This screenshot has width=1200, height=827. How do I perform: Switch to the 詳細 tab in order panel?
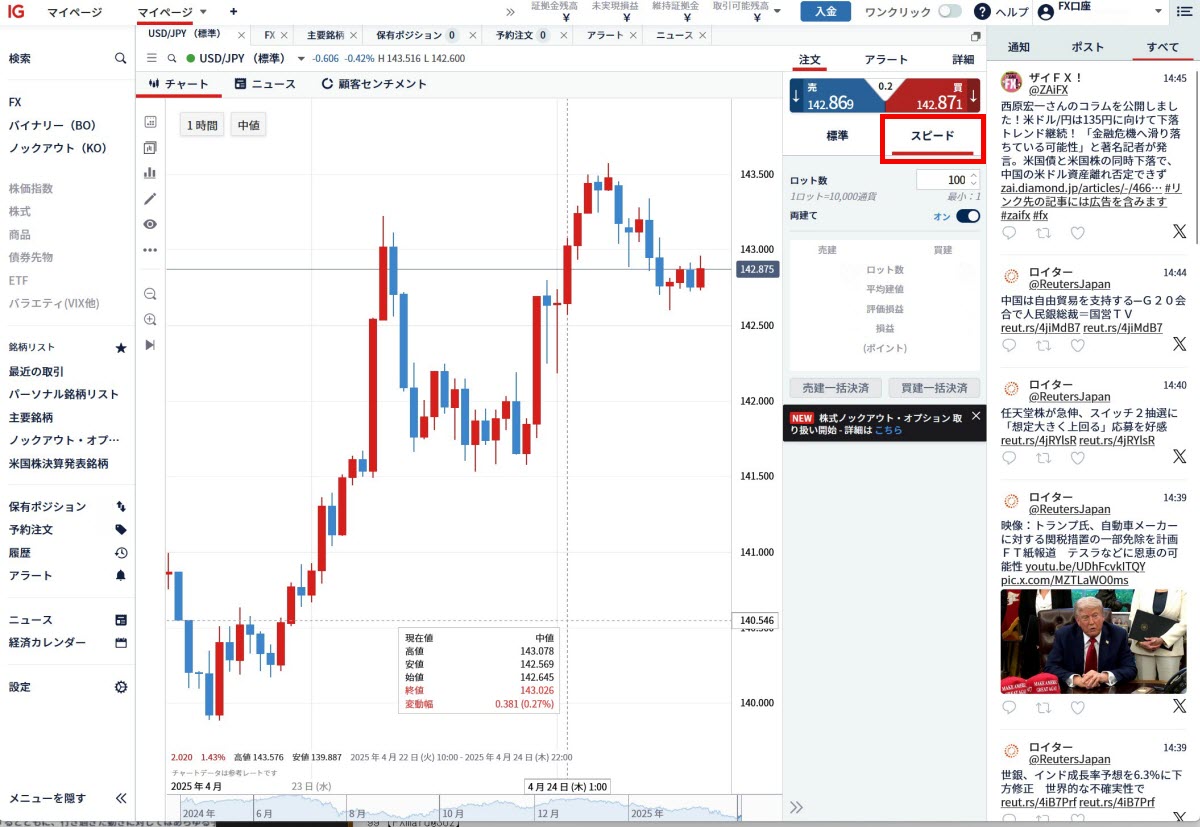(963, 60)
